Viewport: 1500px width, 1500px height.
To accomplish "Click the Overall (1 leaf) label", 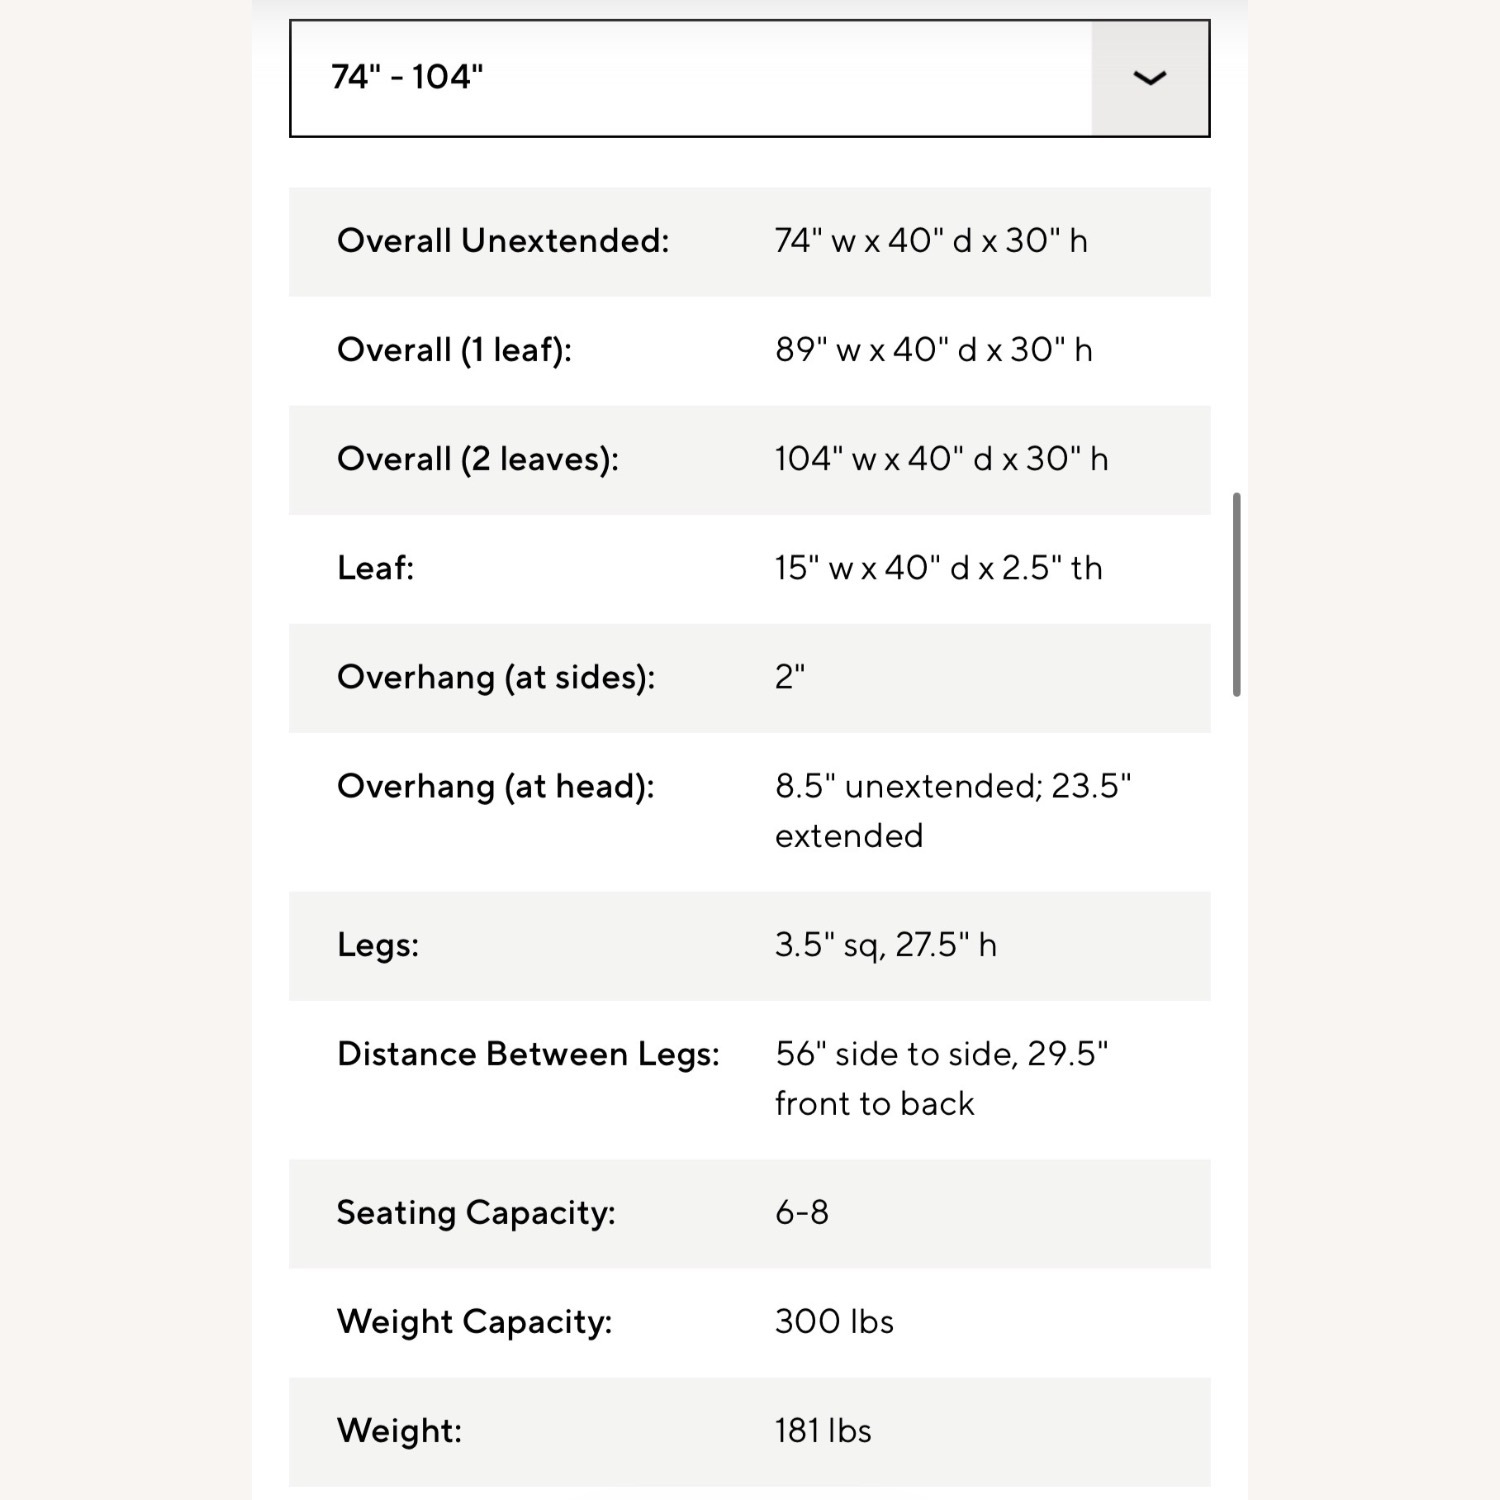I will tap(455, 350).
